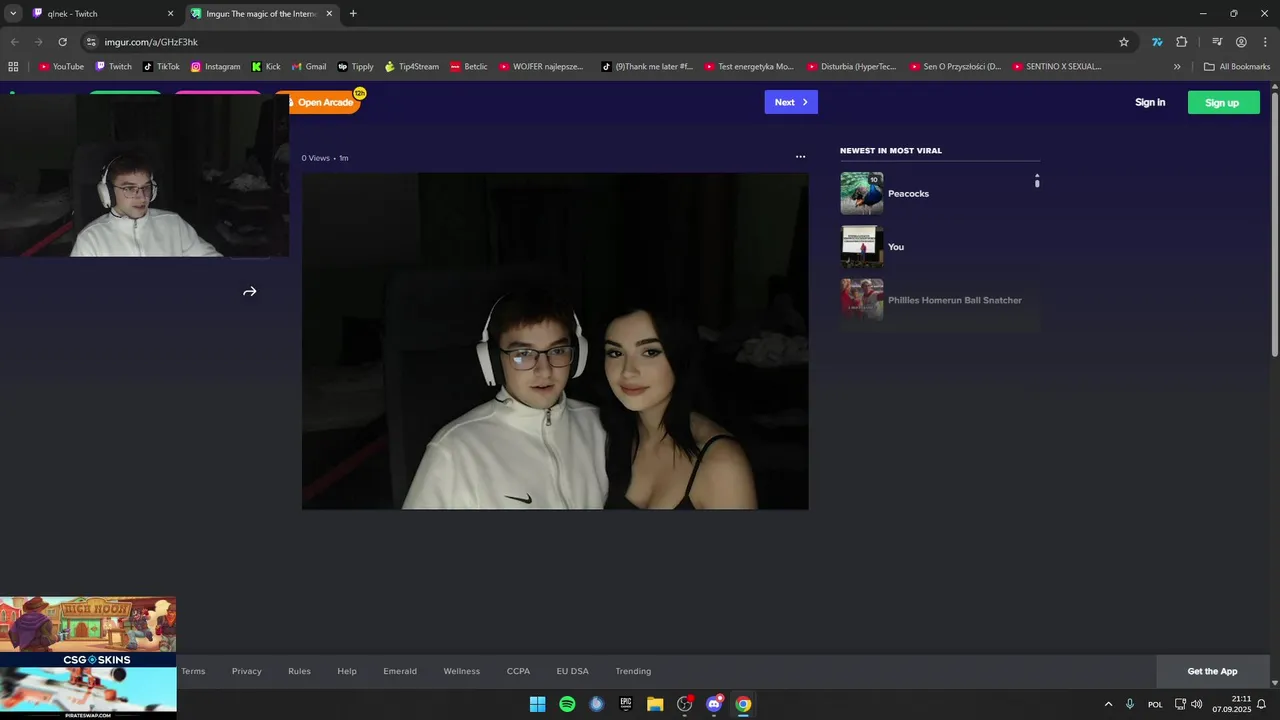
Task: Click Get the App button
Action: coord(1212,671)
